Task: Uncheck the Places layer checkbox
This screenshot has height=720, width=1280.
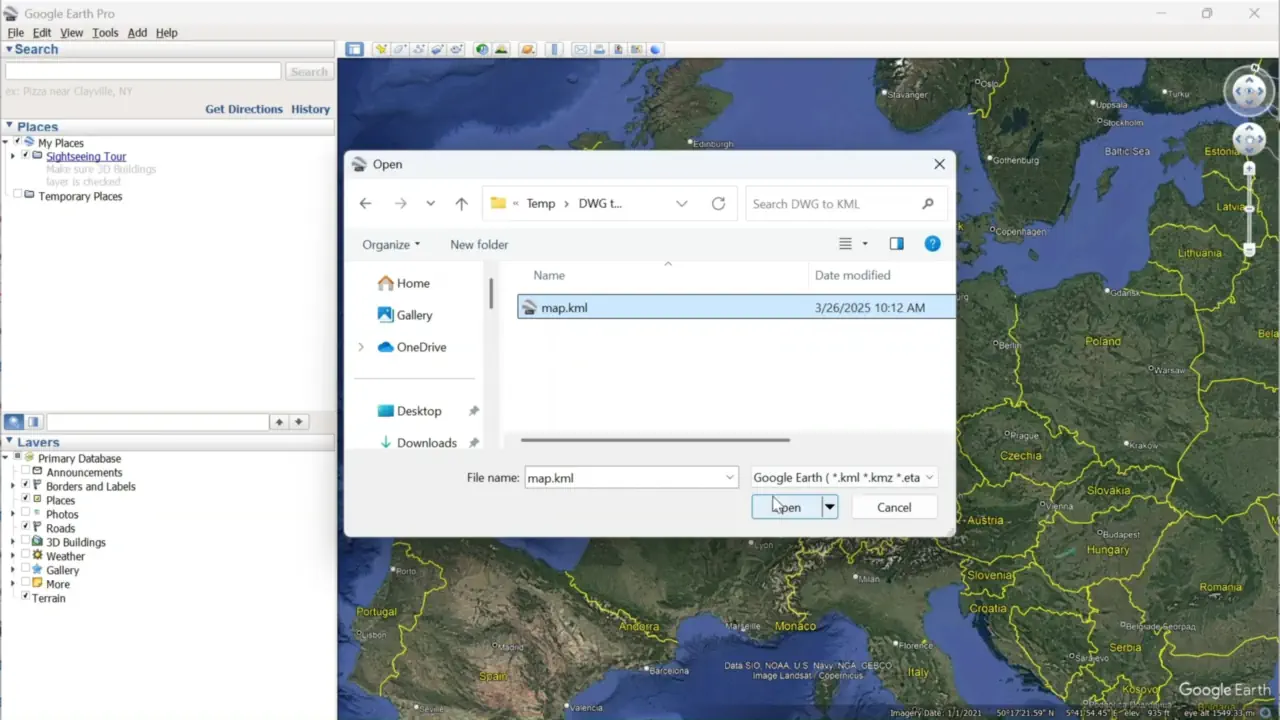Action: coord(25,500)
